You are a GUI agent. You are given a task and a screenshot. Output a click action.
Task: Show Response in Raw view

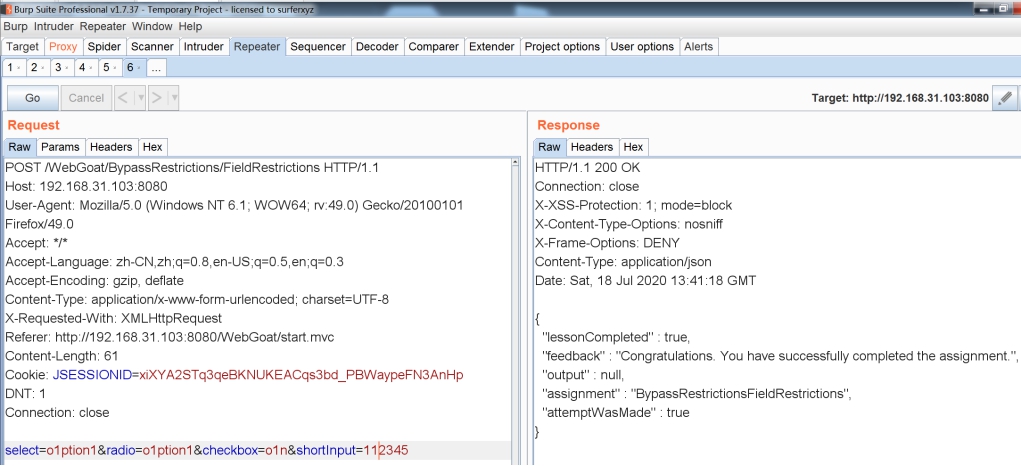[550, 147]
